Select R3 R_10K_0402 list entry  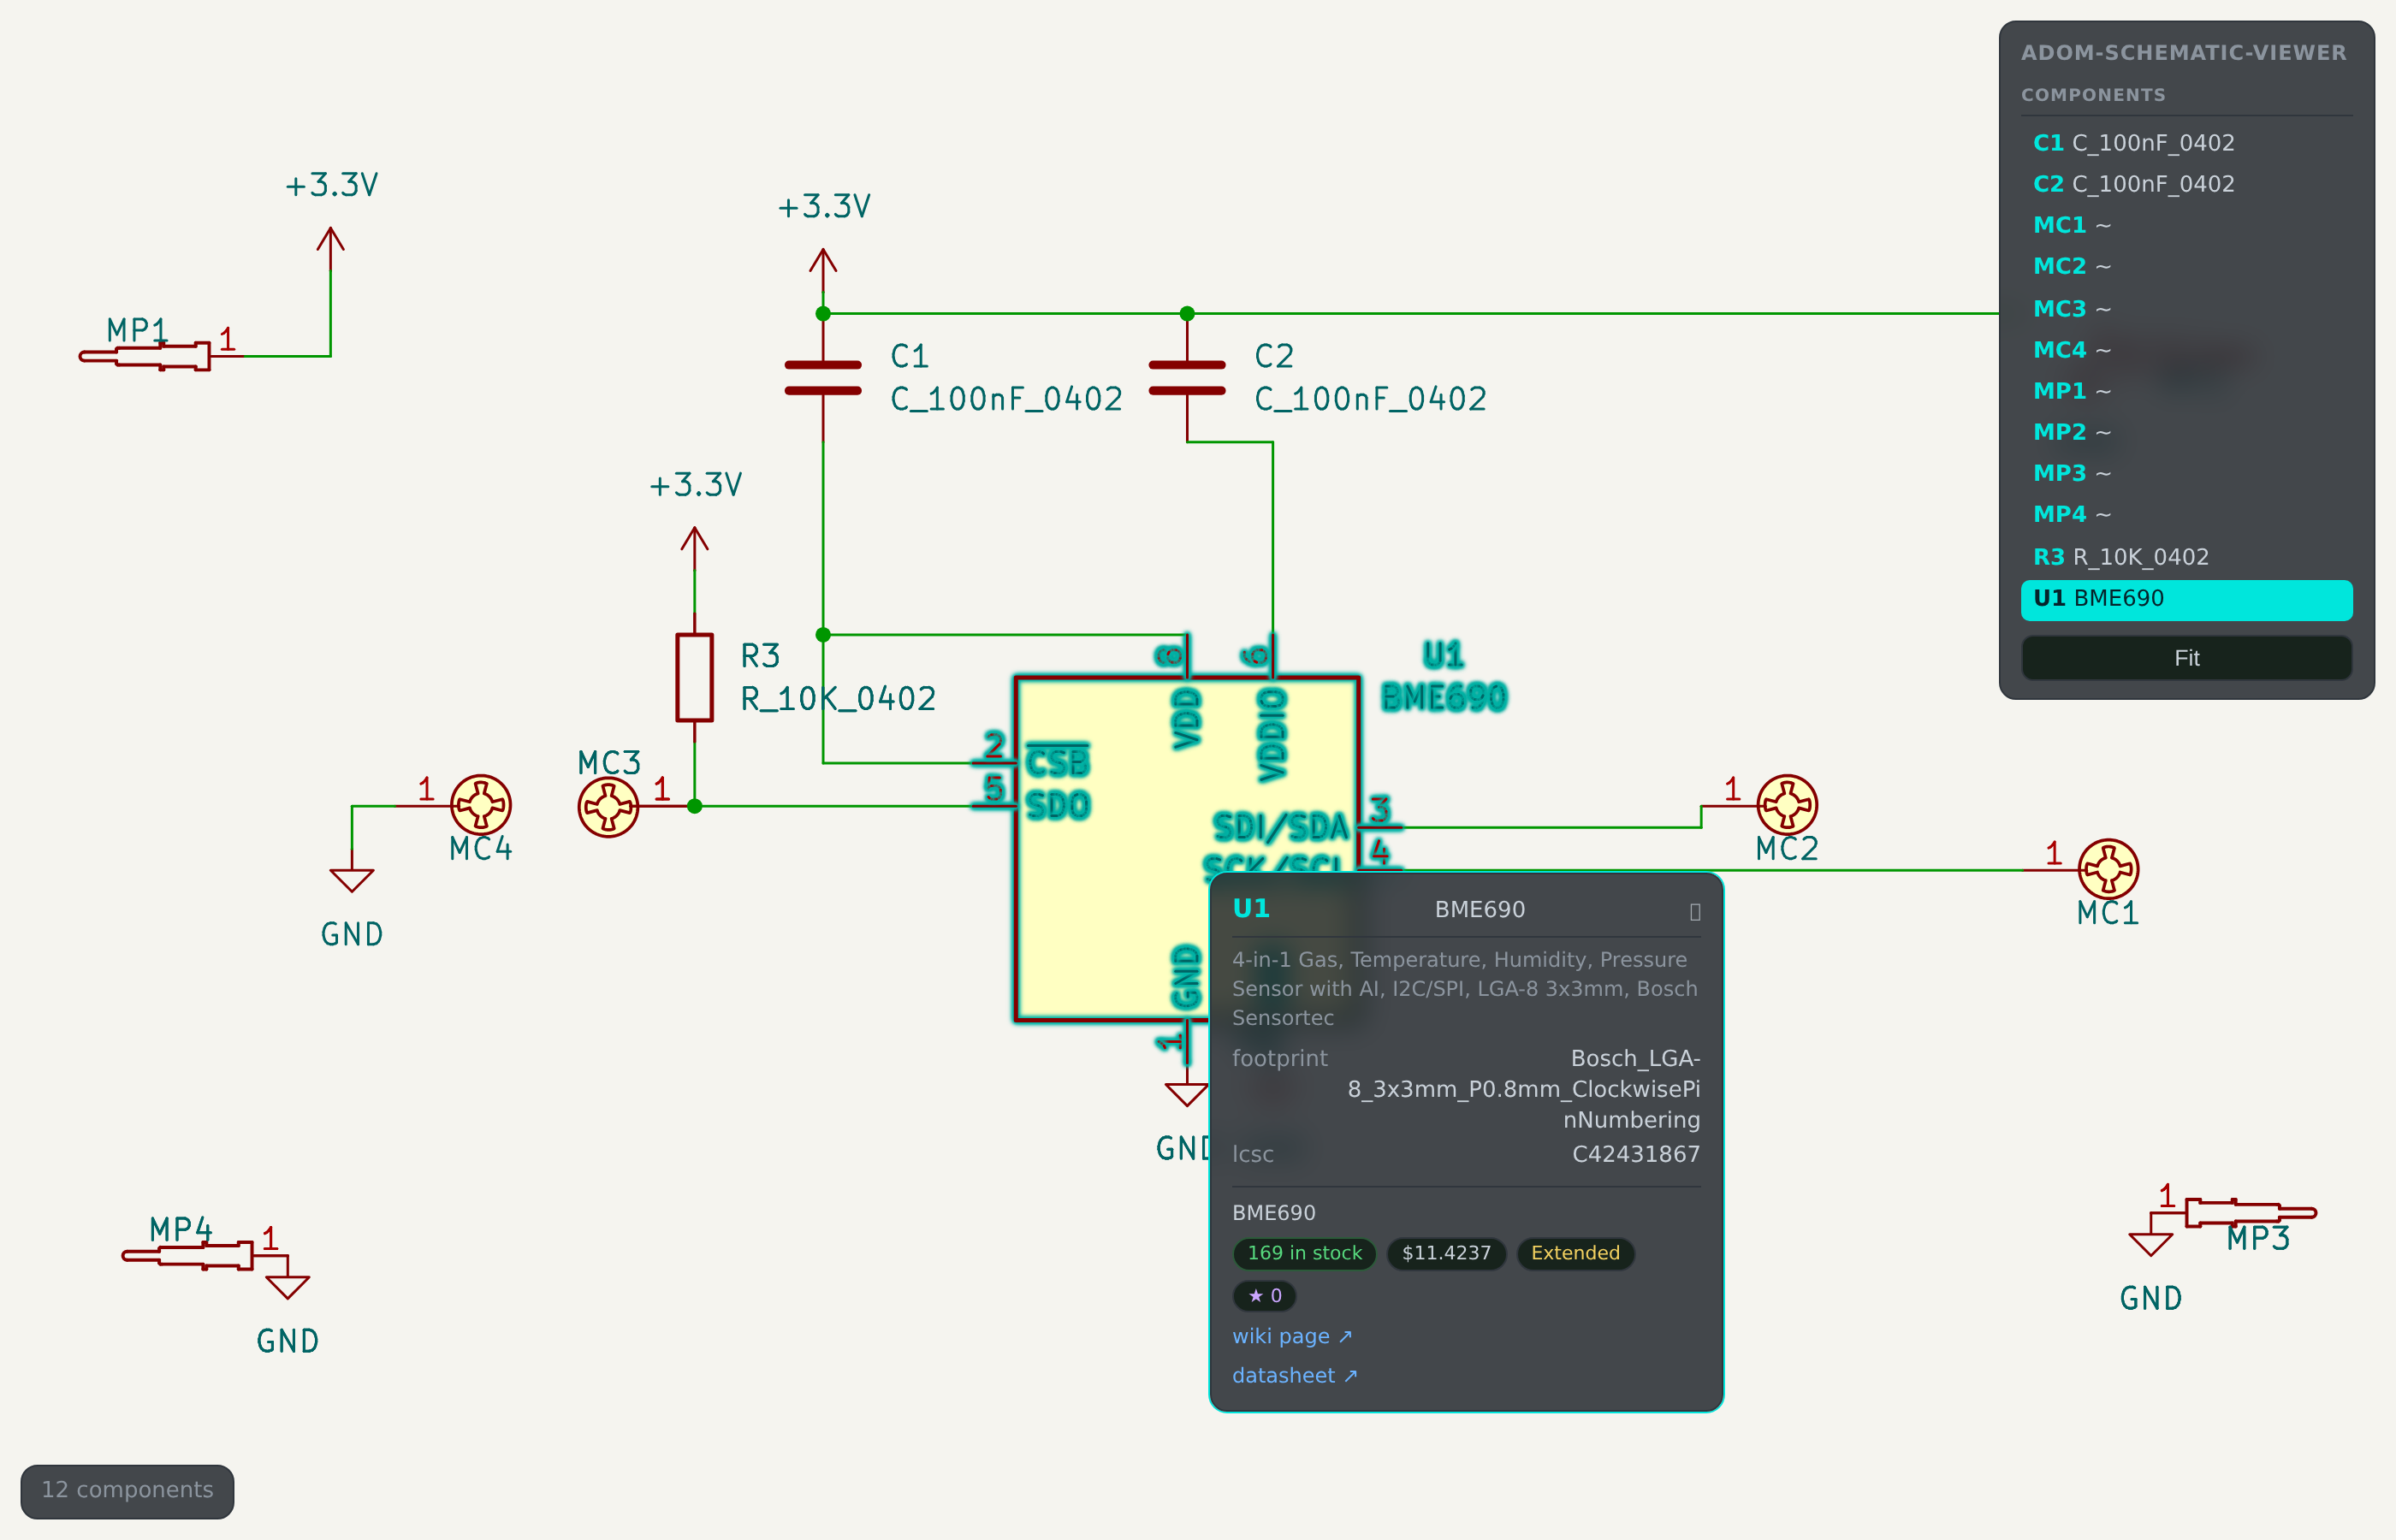point(2186,556)
